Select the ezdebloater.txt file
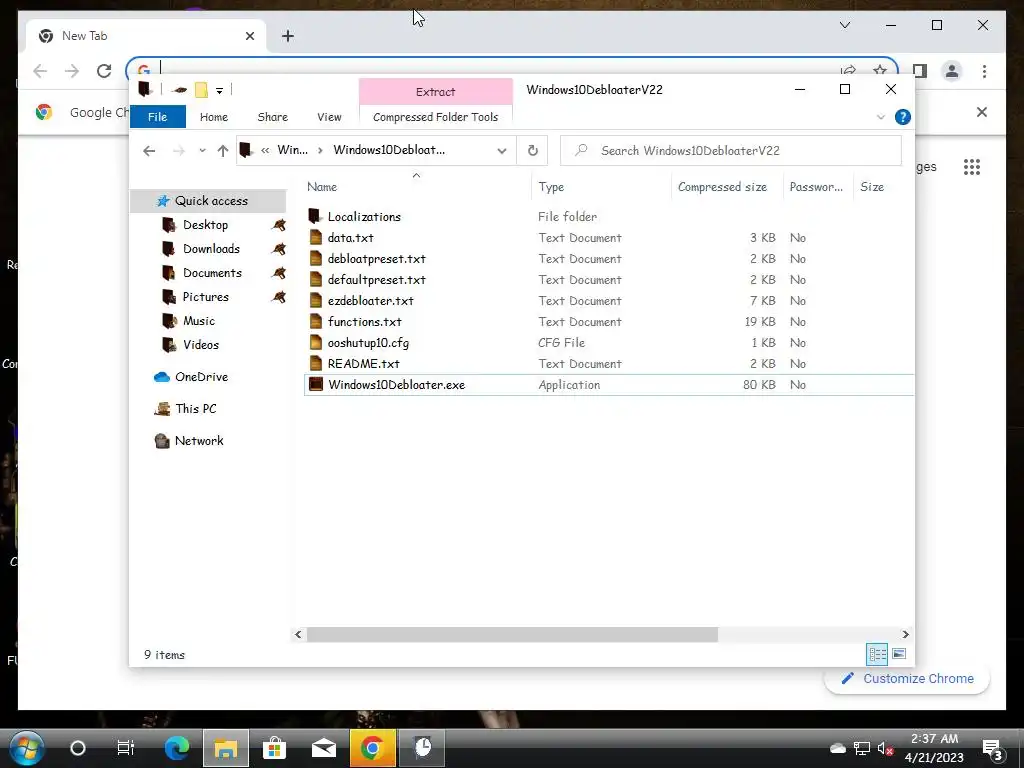 [370, 301]
